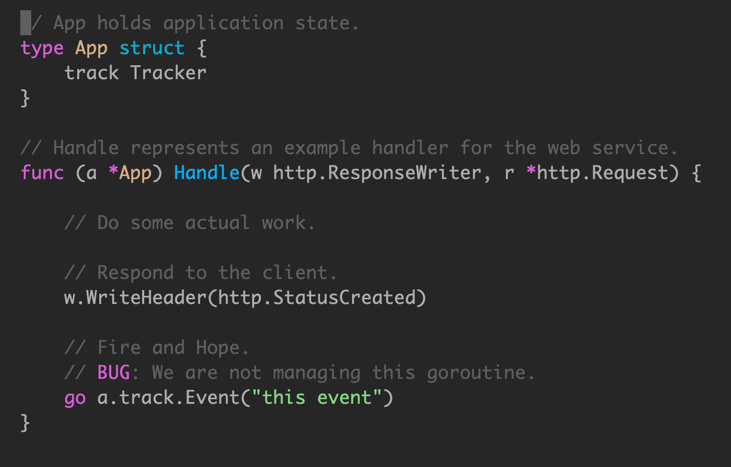
Task: Click the 'func' keyword
Action: click(x=42, y=172)
